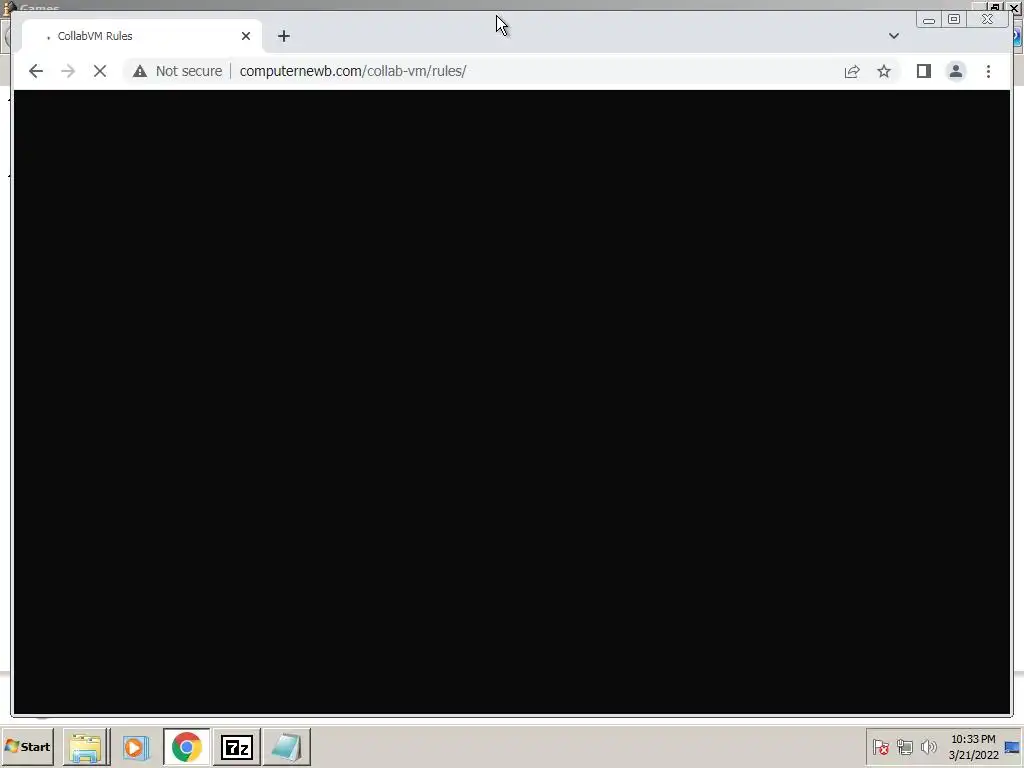Go back to the previous page
Image resolution: width=1024 pixels, height=768 pixels.
(36, 71)
